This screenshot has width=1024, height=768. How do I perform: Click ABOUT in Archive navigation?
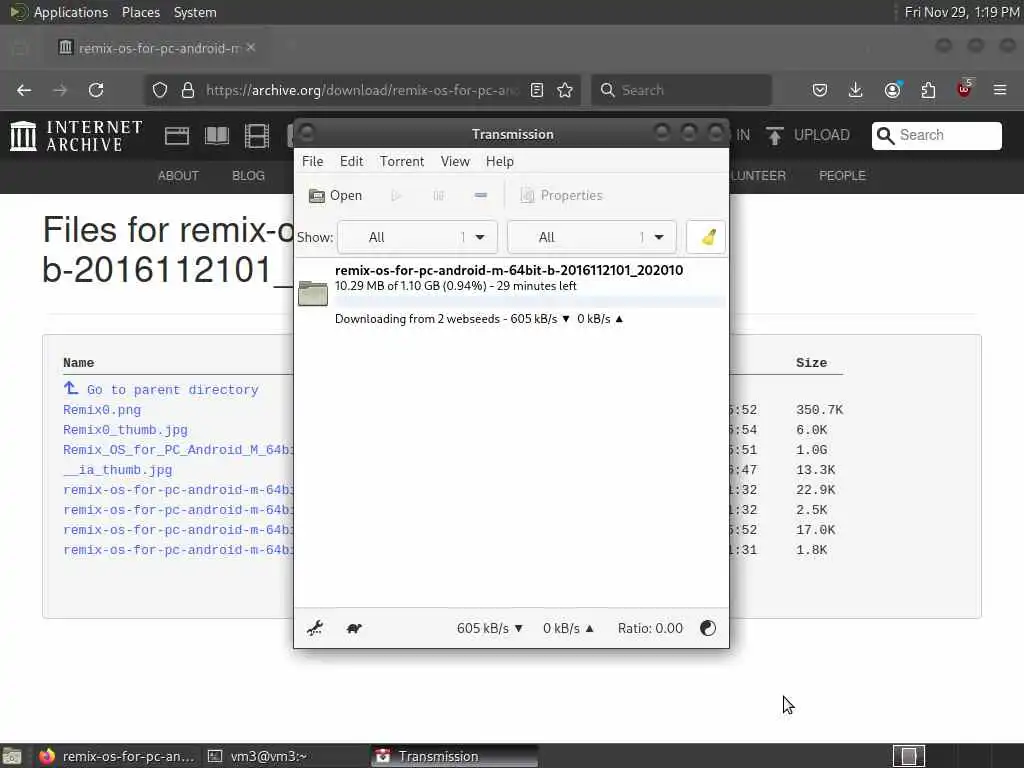tap(178, 176)
